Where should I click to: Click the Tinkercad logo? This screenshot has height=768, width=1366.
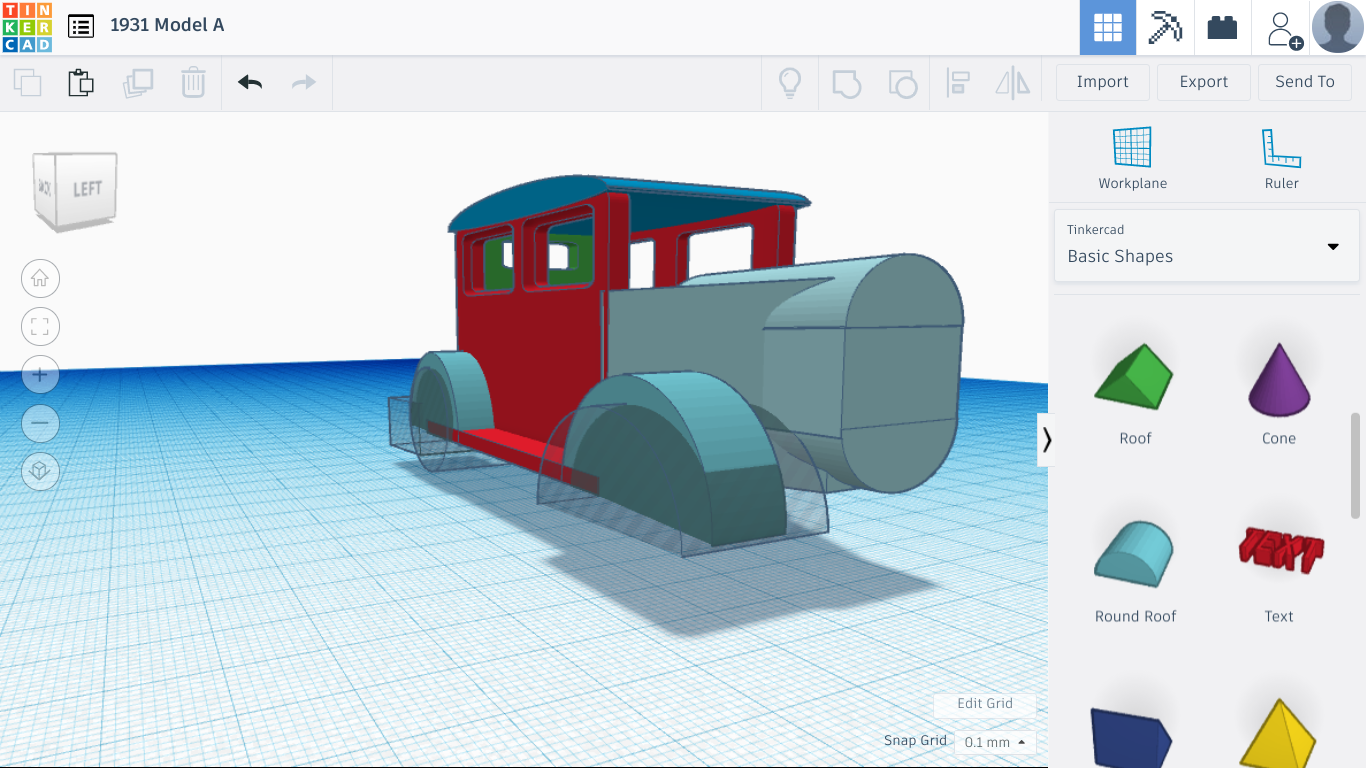(x=27, y=27)
